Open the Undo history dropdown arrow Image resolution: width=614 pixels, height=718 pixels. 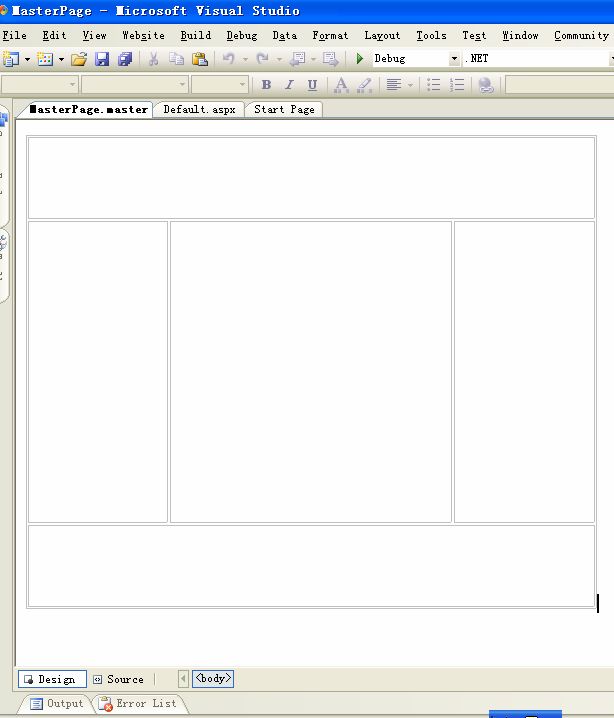(x=245, y=59)
